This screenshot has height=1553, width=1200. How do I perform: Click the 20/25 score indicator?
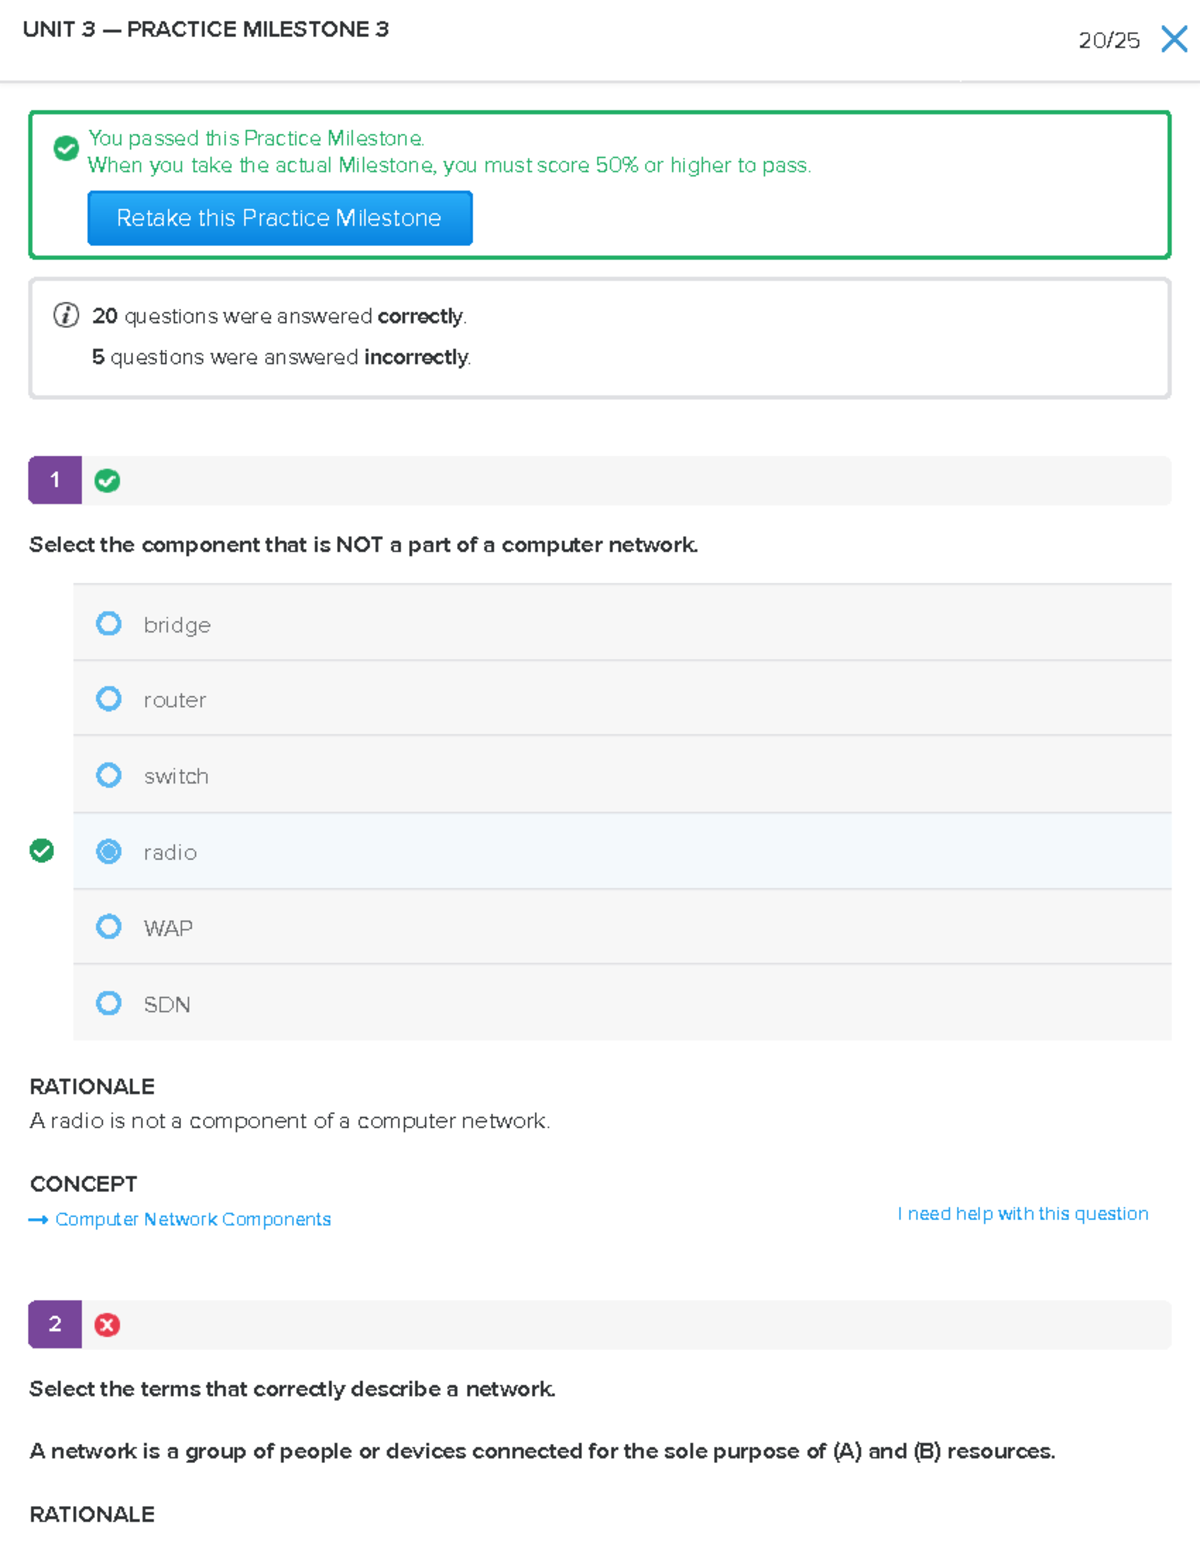click(1108, 40)
